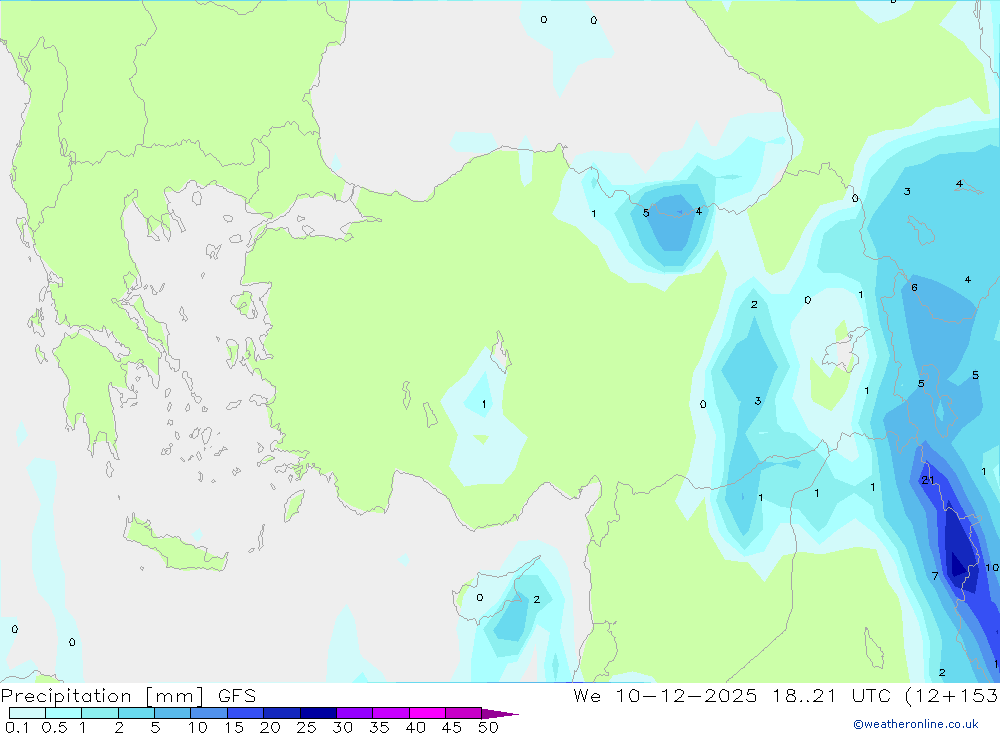Pick the 1–2 mm legend swatch
Viewport: 1000px width, 733px height.
coord(99,713)
